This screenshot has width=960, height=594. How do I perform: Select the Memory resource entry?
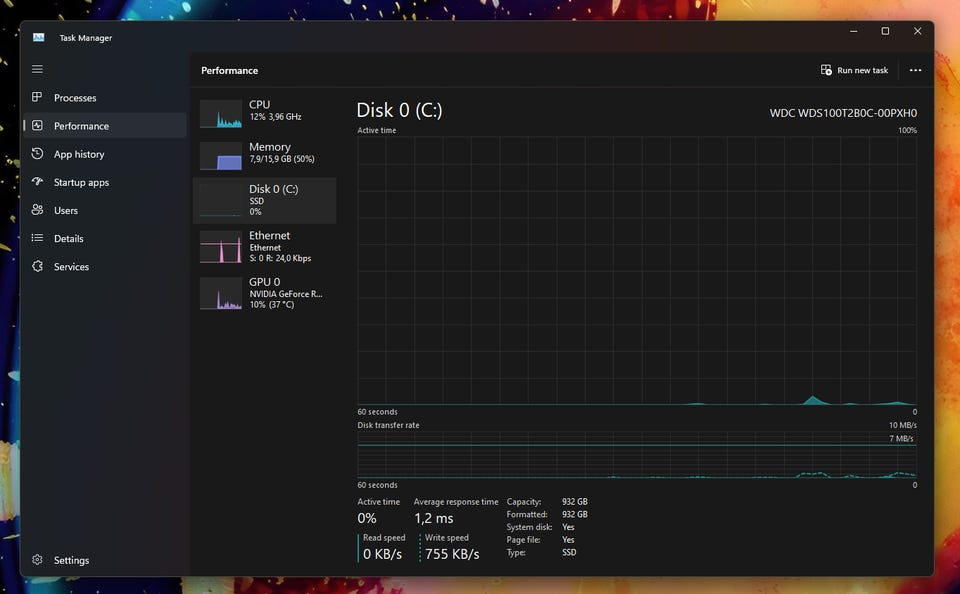pyautogui.click(x=264, y=153)
